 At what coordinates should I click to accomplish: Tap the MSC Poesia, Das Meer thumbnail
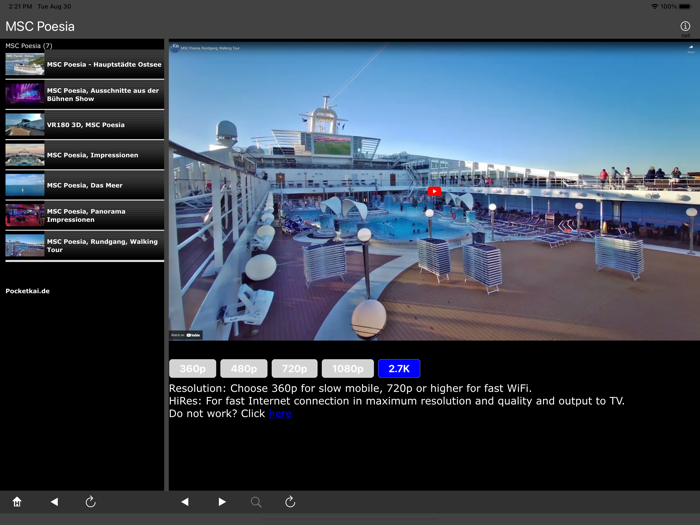point(25,185)
